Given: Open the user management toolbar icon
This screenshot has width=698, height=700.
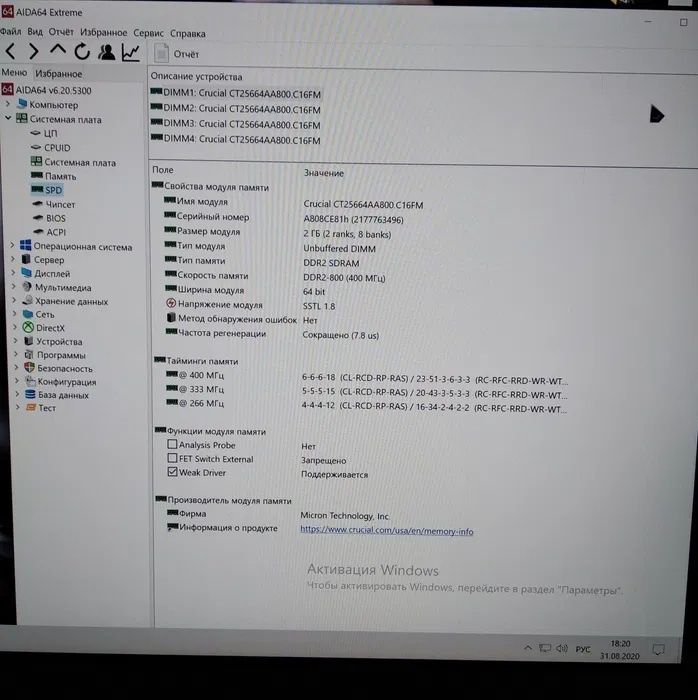Looking at the screenshot, I should click(x=107, y=52).
